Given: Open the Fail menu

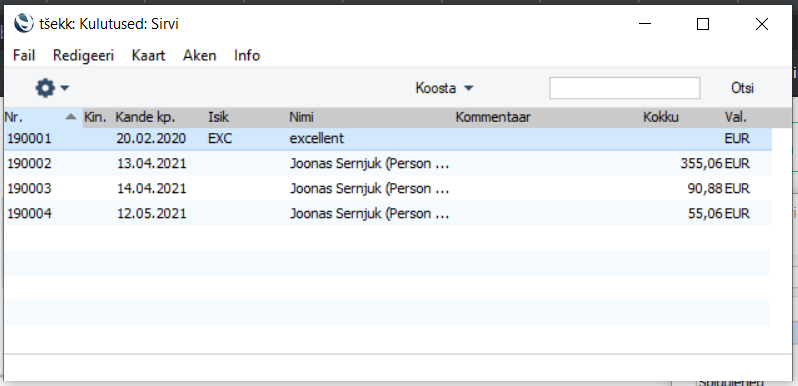Looking at the screenshot, I should [24, 56].
